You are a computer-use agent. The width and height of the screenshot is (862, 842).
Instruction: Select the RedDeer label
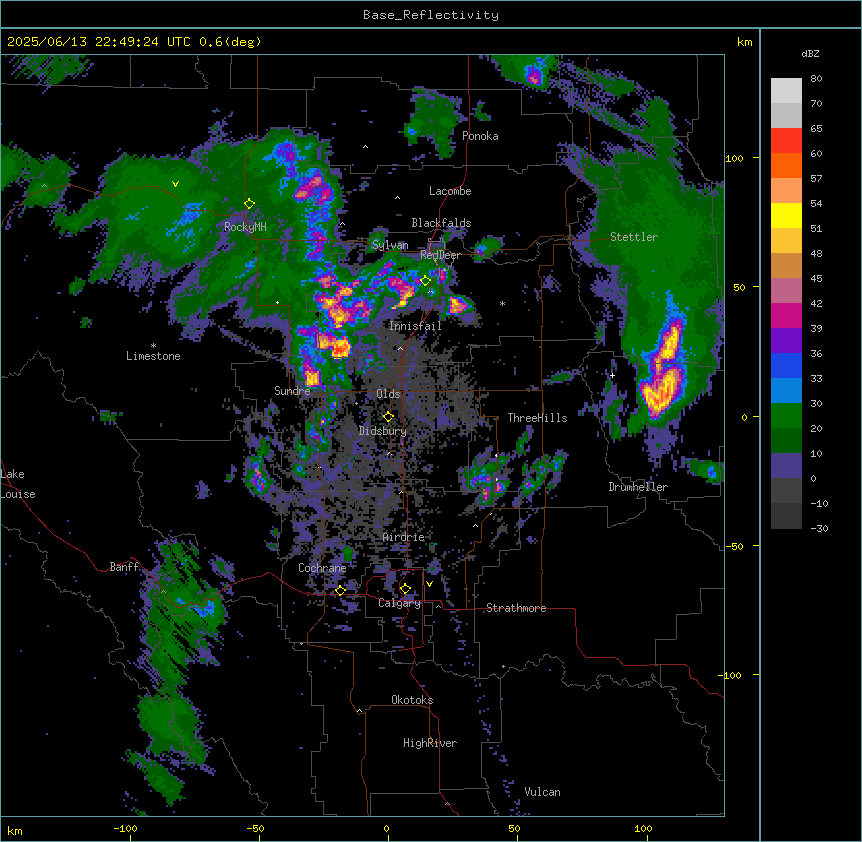point(440,255)
